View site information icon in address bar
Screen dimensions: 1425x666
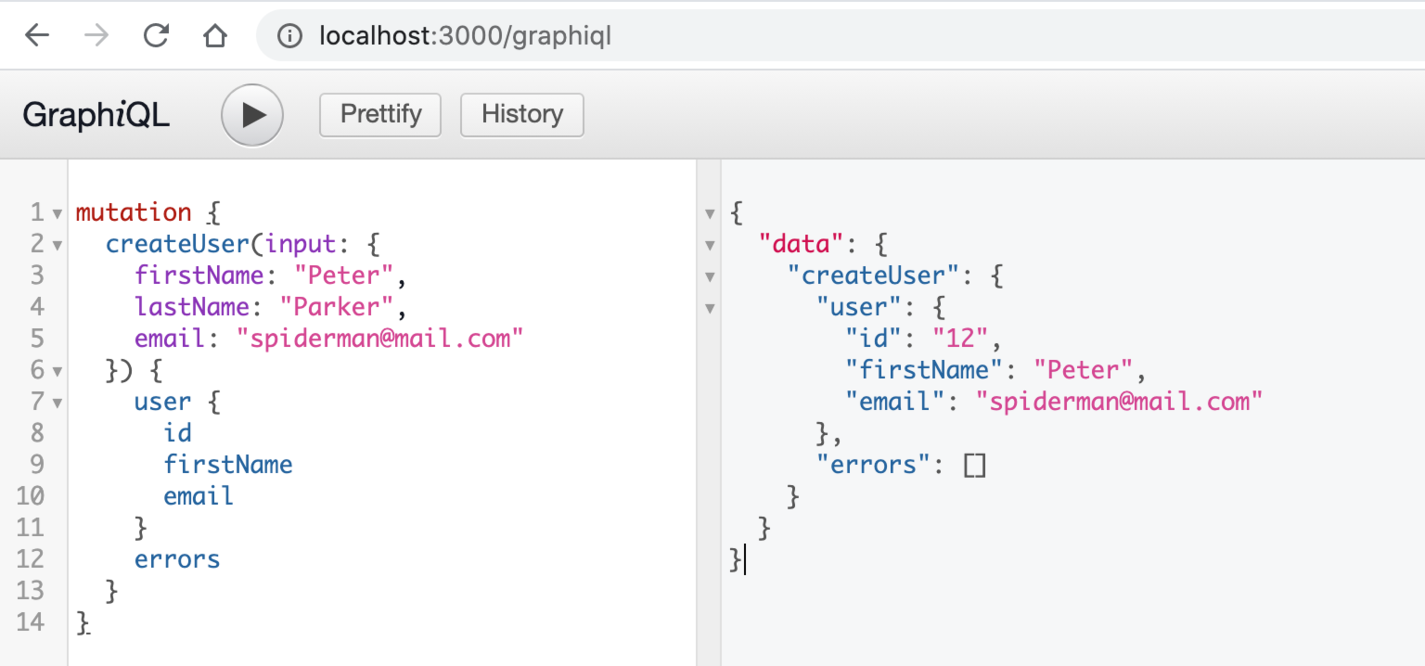coord(289,37)
